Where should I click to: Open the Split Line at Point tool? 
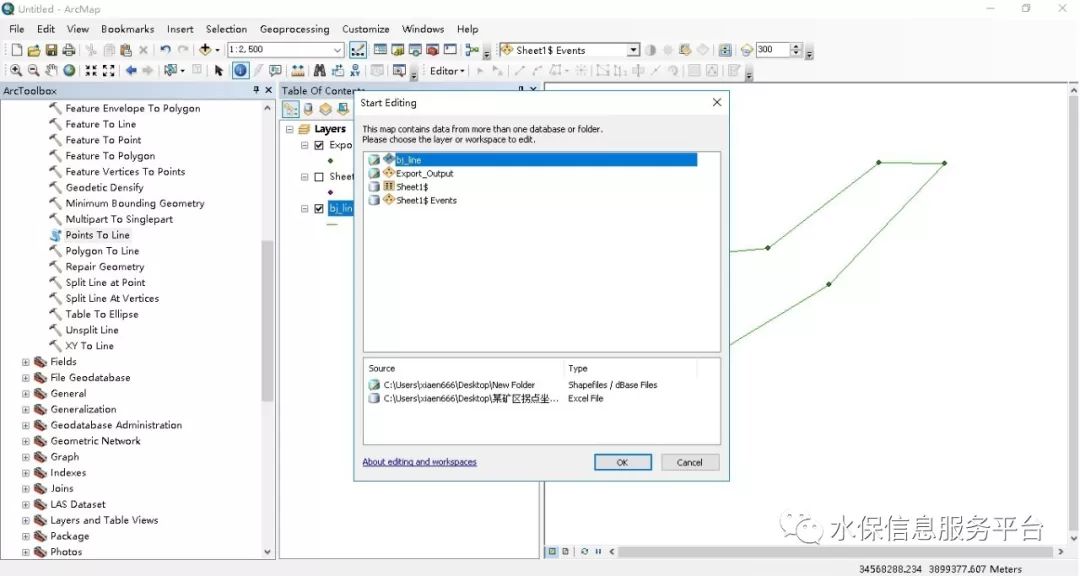tap(105, 282)
